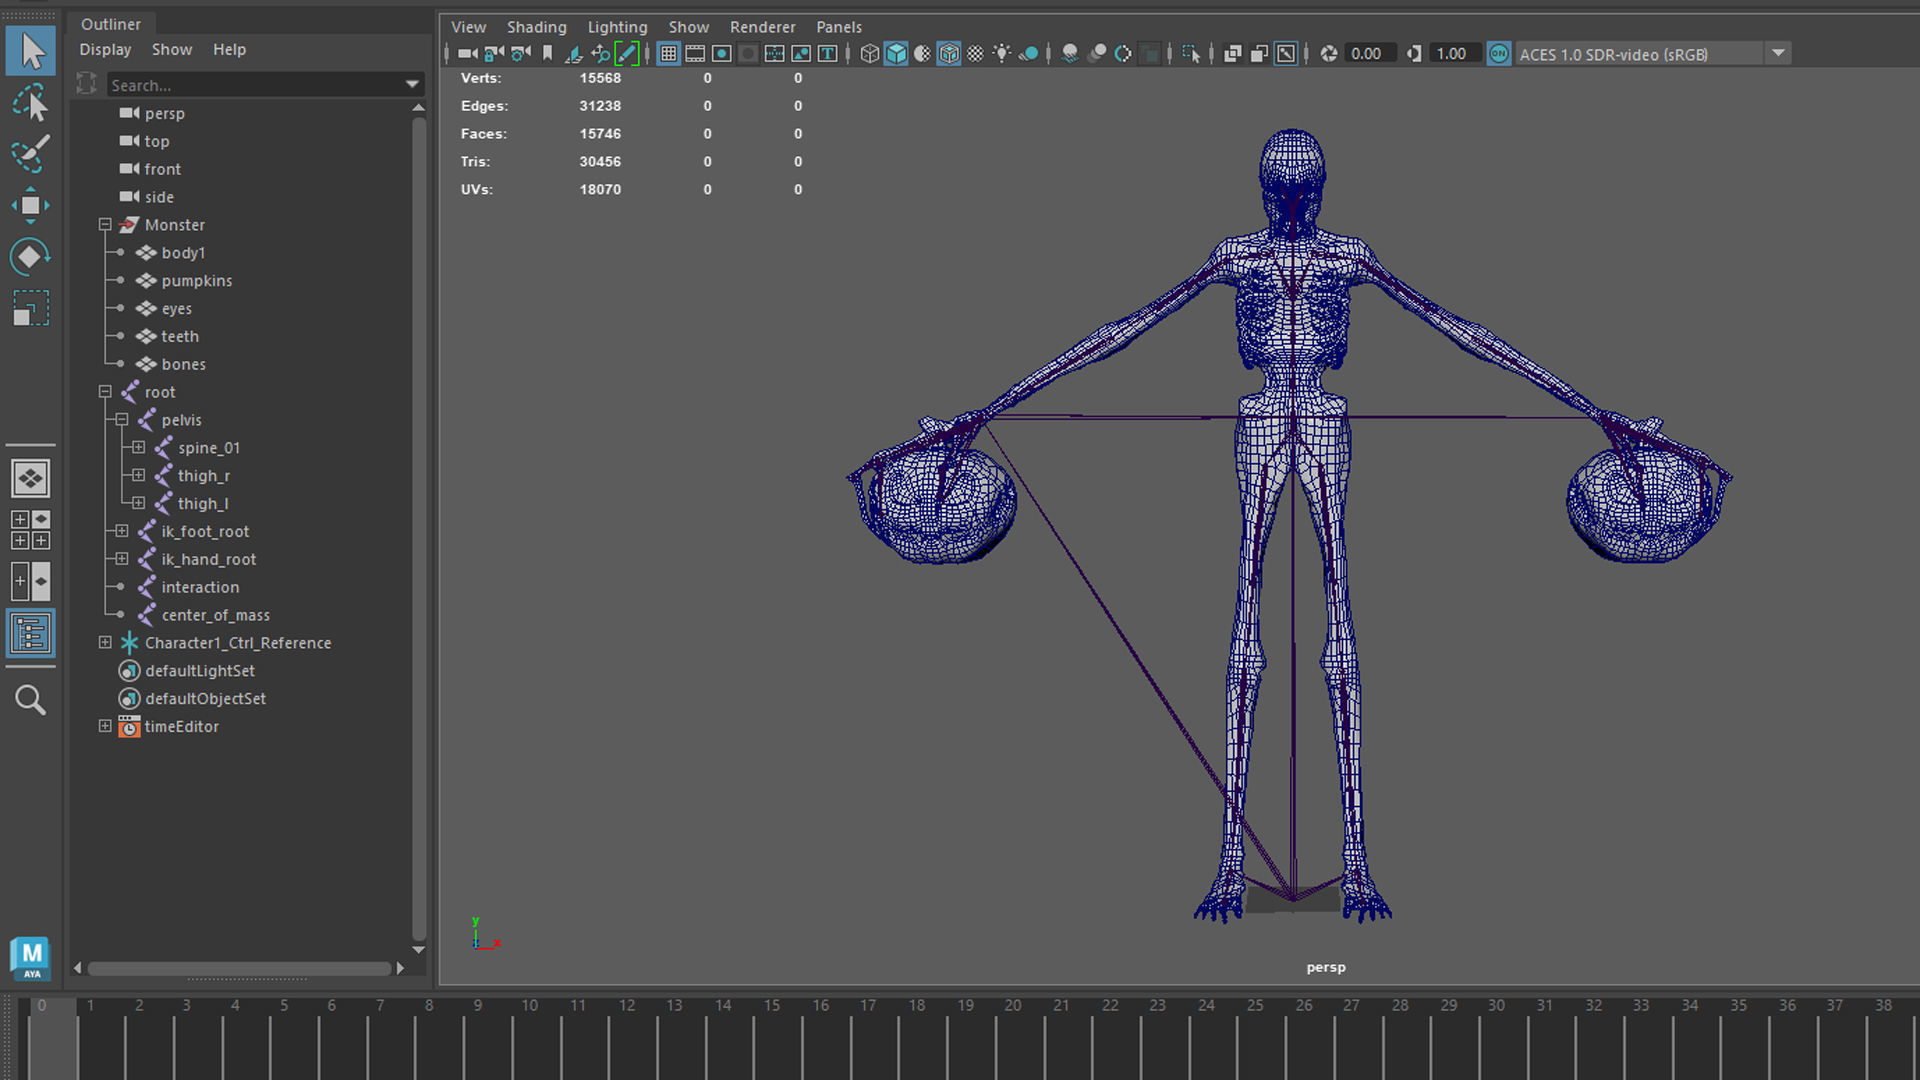Toggle X-Ray Active Components button
Viewport: 1920px width, 1080px height.
(x=1259, y=54)
